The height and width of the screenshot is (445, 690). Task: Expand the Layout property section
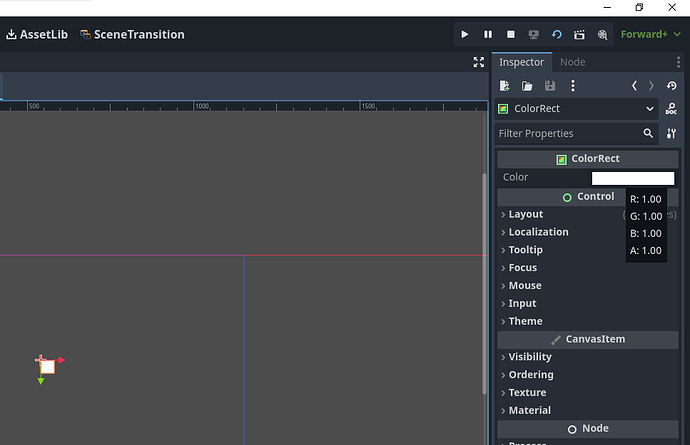(x=525, y=214)
